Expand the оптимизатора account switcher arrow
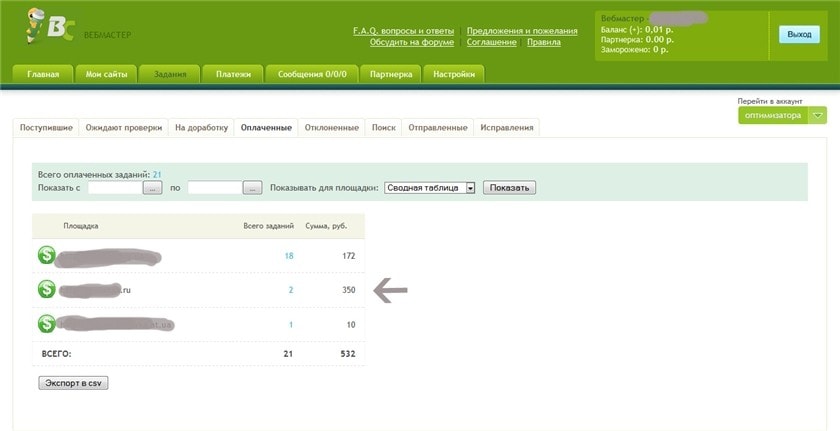Screen dimensions: 840x431 [x=818, y=116]
